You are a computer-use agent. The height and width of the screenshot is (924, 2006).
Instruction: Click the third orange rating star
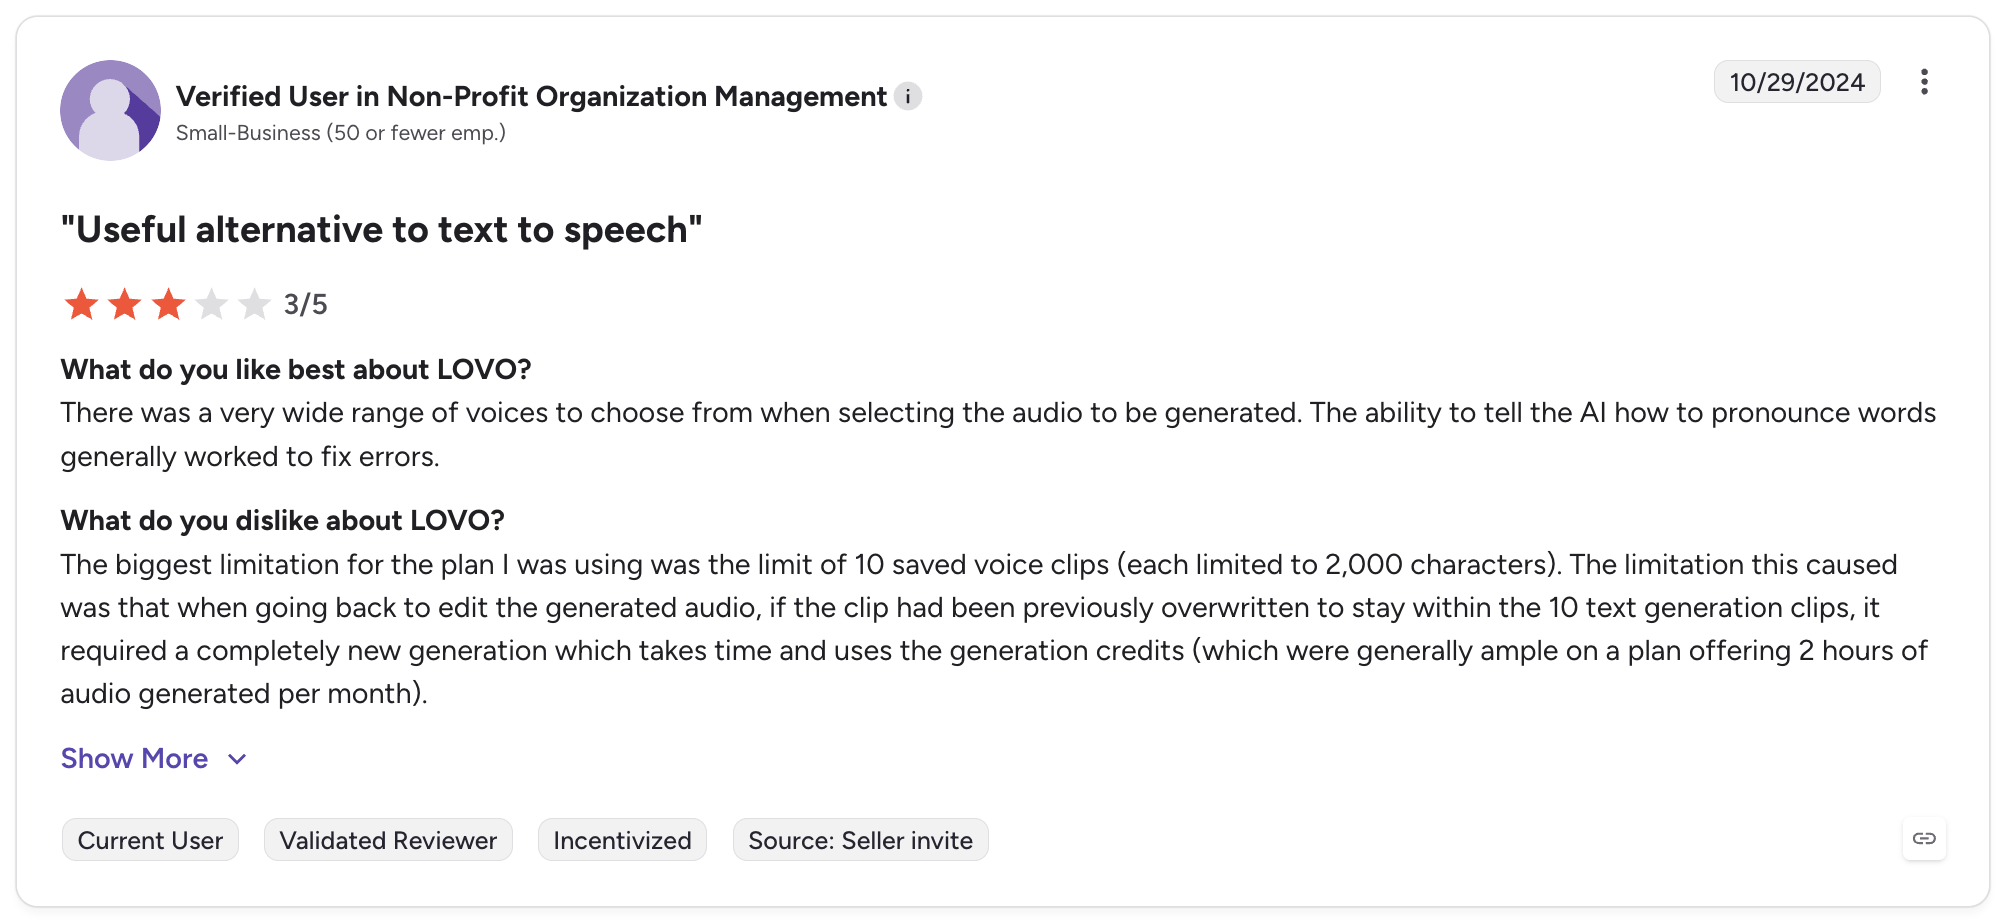click(168, 304)
